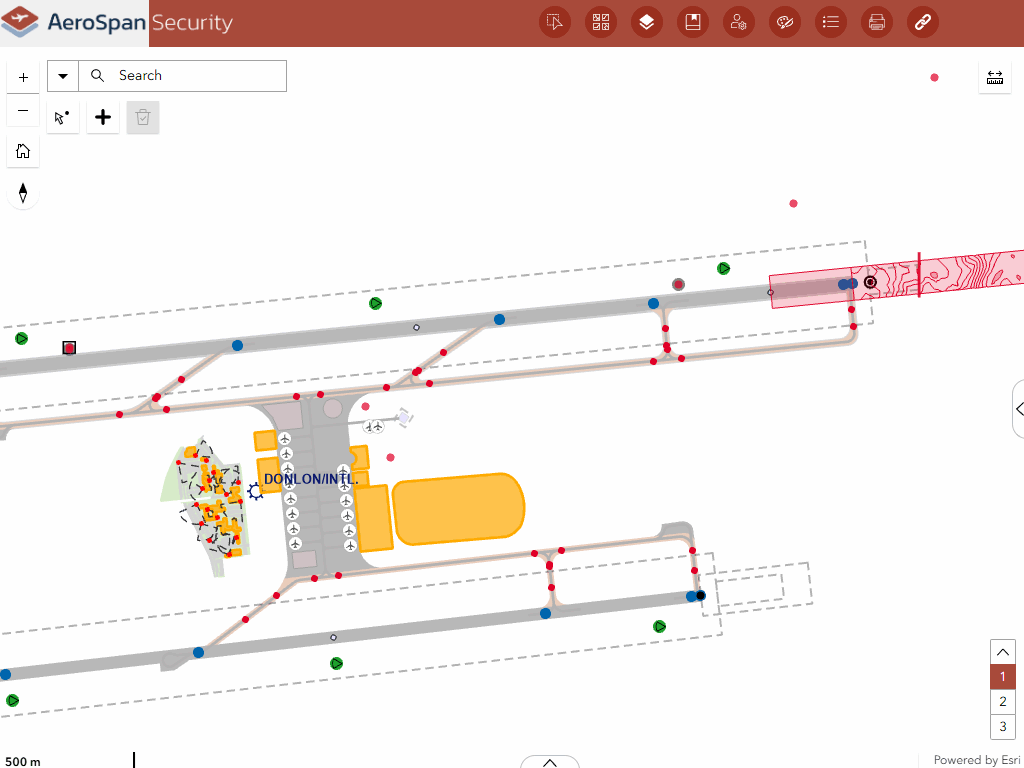Click the black bullseye marker in pink zone
Image resolution: width=1024 pixels, height=768 pixels.
(x=870, y=282)
